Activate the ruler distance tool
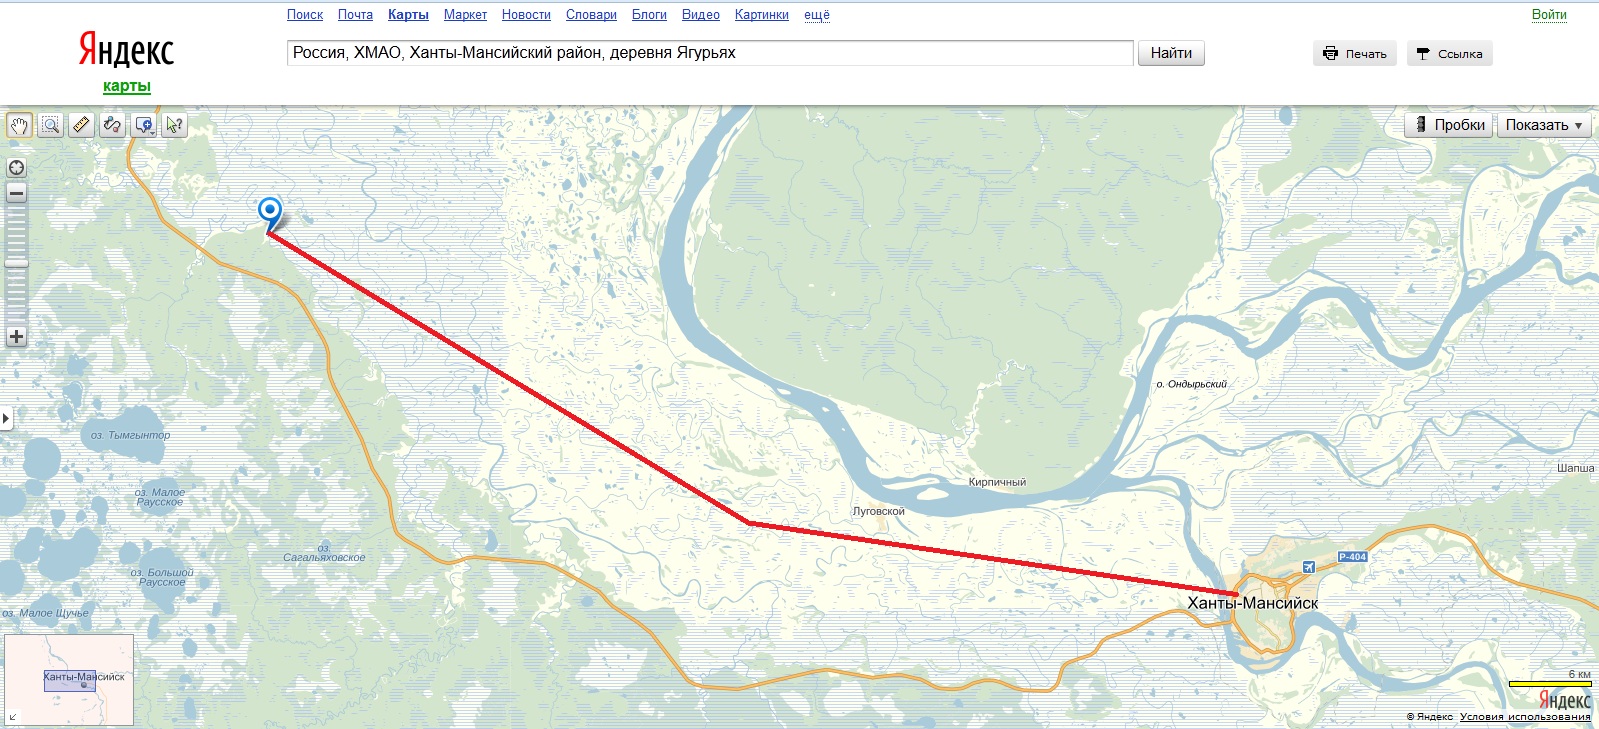 82,125
